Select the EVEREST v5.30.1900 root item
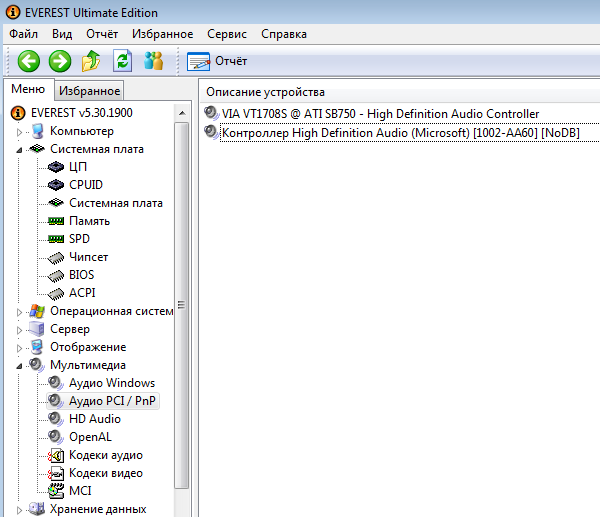This screenshot has width=600, height=517. tap(82, 113)
